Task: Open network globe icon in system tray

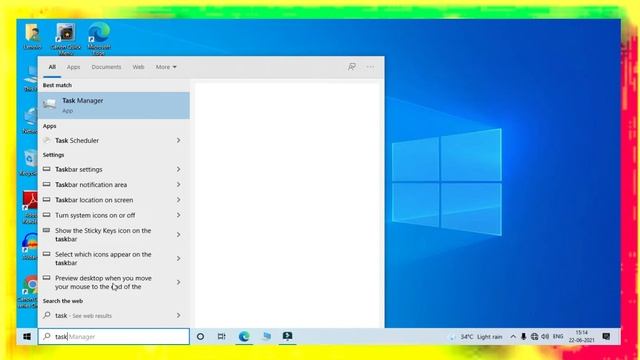Action: [x=534, y=337]
